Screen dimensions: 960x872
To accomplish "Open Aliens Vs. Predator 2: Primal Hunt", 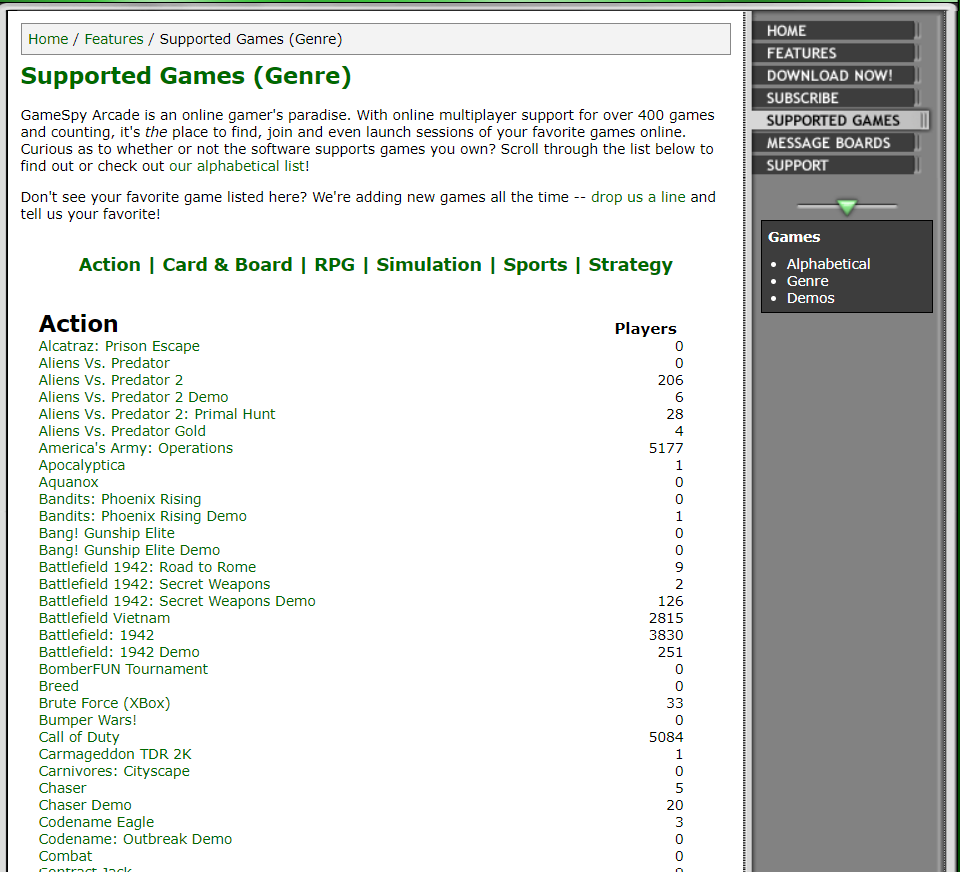I will pos(157,414).
